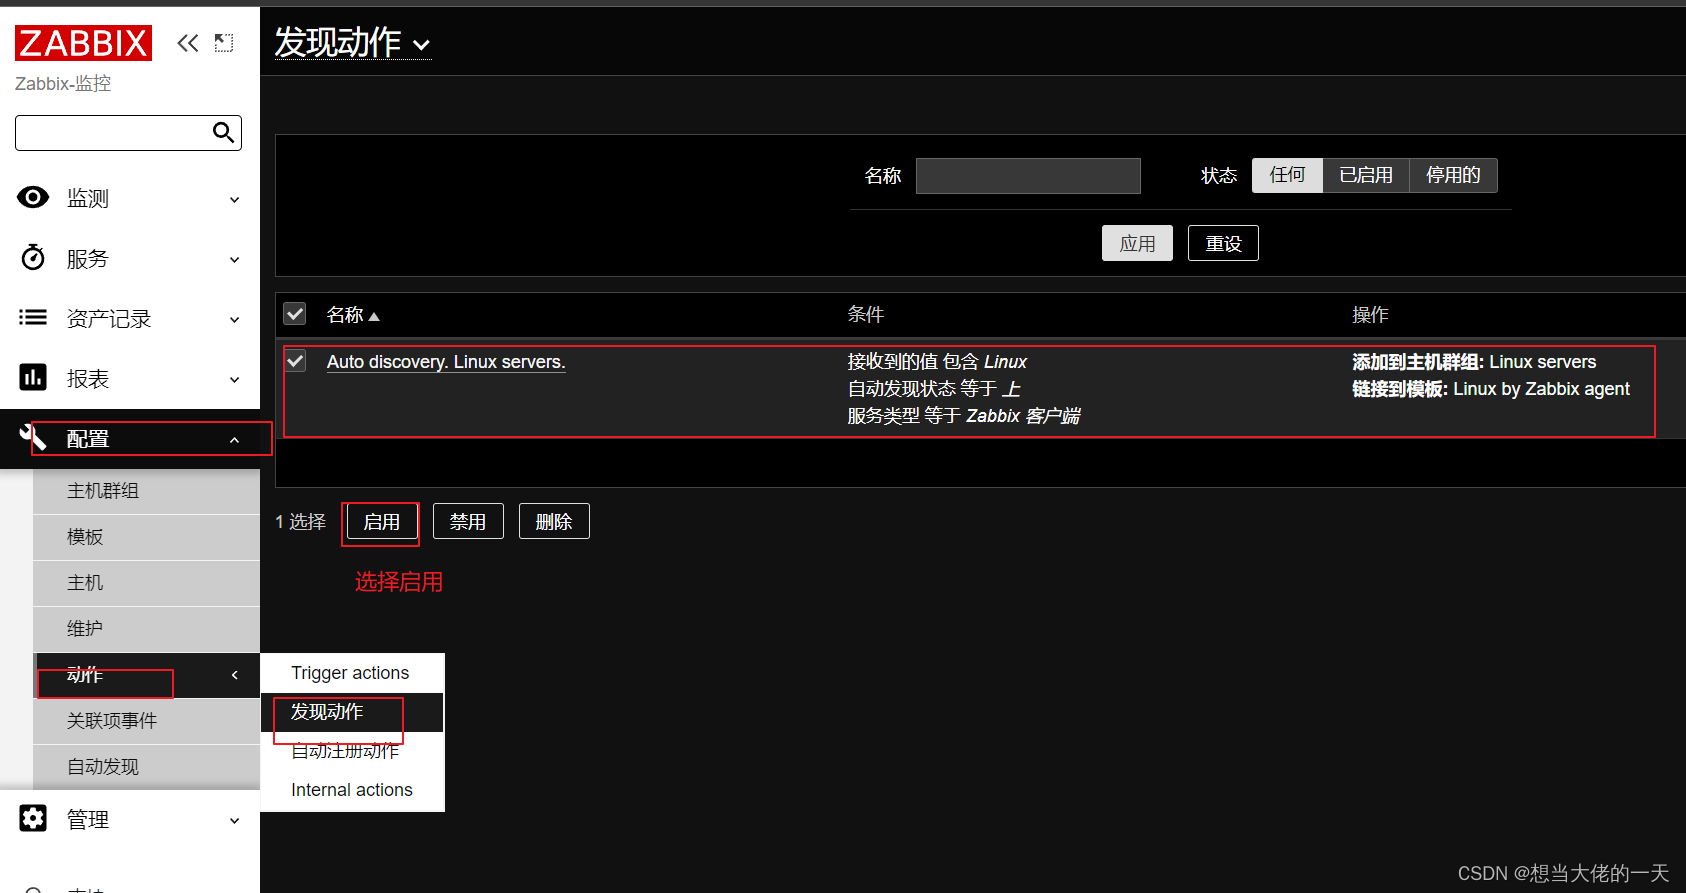Open 主机群组 in the sidebar
Image resolution: width=1686 pixels, height=893 pixels.
tap(146, 491)
